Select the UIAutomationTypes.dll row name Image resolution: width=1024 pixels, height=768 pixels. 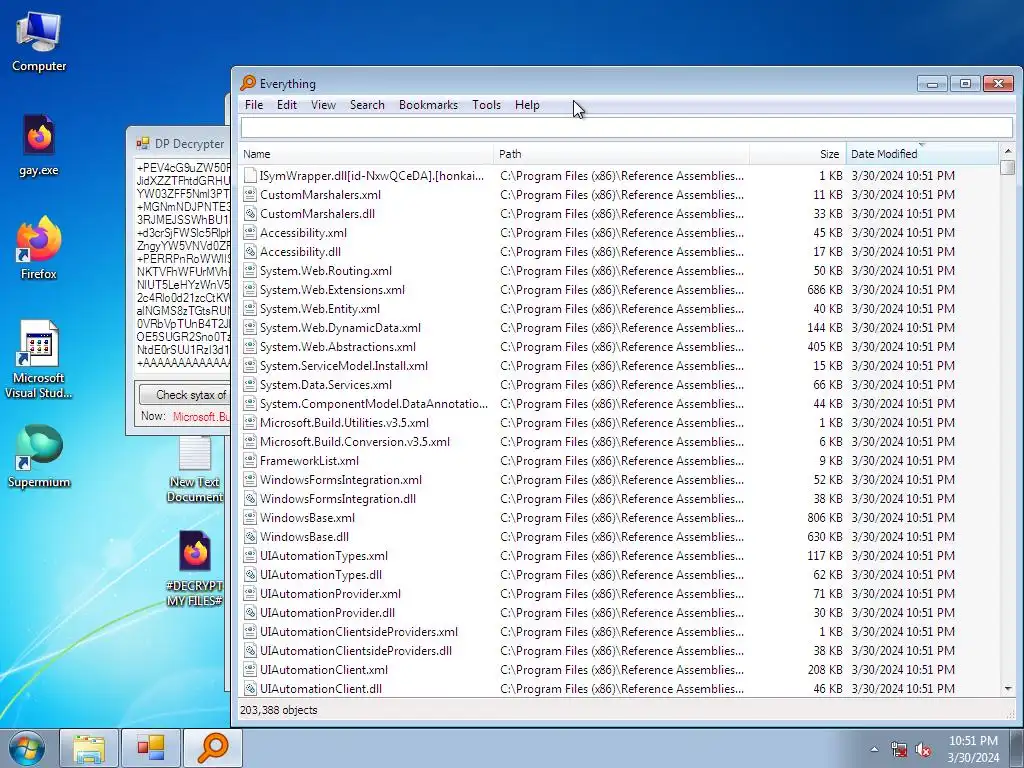tap(321, 575)
